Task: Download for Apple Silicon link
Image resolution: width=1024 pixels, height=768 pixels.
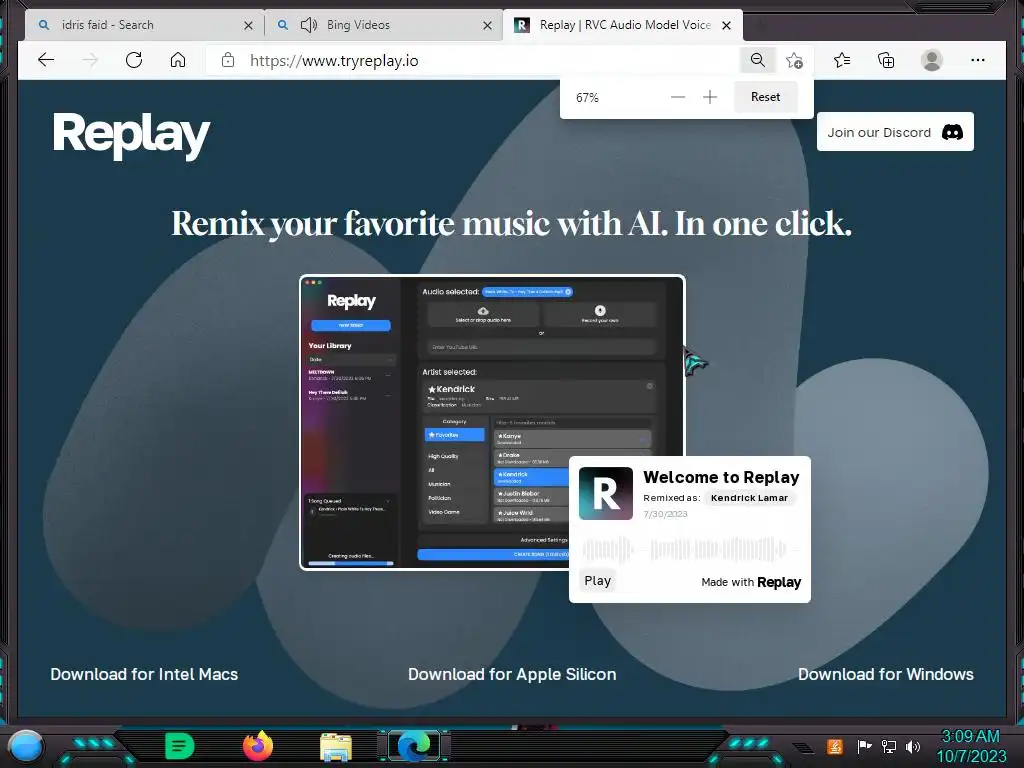Action: (512, 674)
